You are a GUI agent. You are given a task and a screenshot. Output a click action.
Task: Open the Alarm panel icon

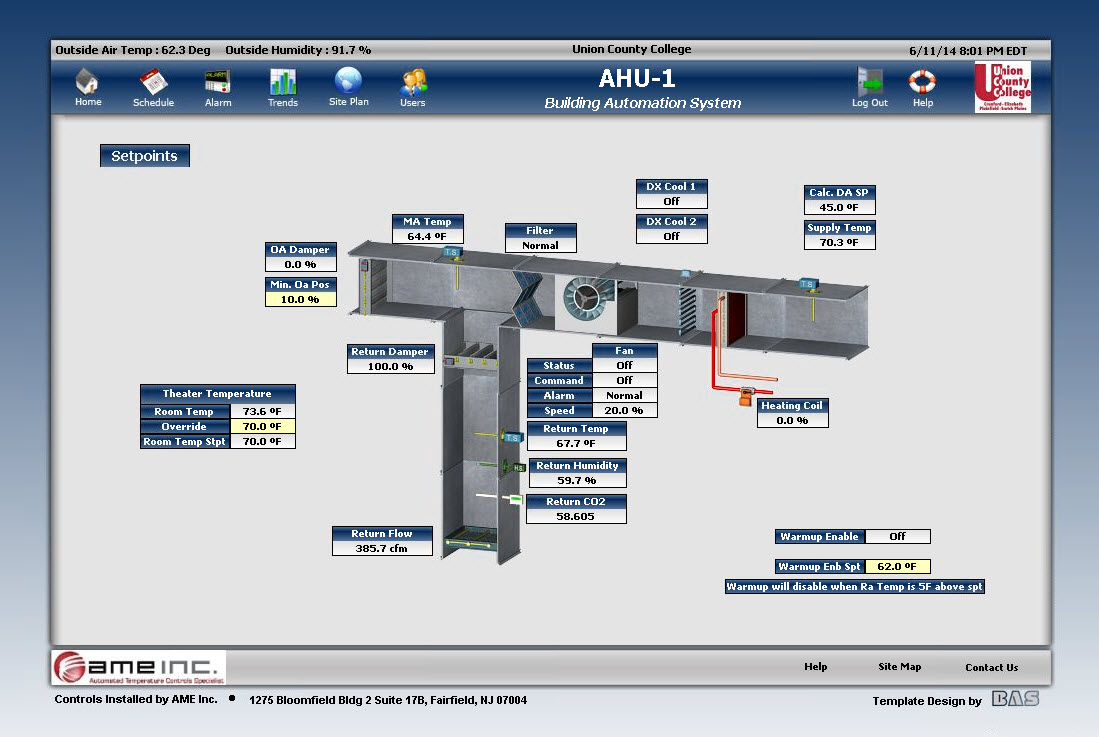coord(217,82)
